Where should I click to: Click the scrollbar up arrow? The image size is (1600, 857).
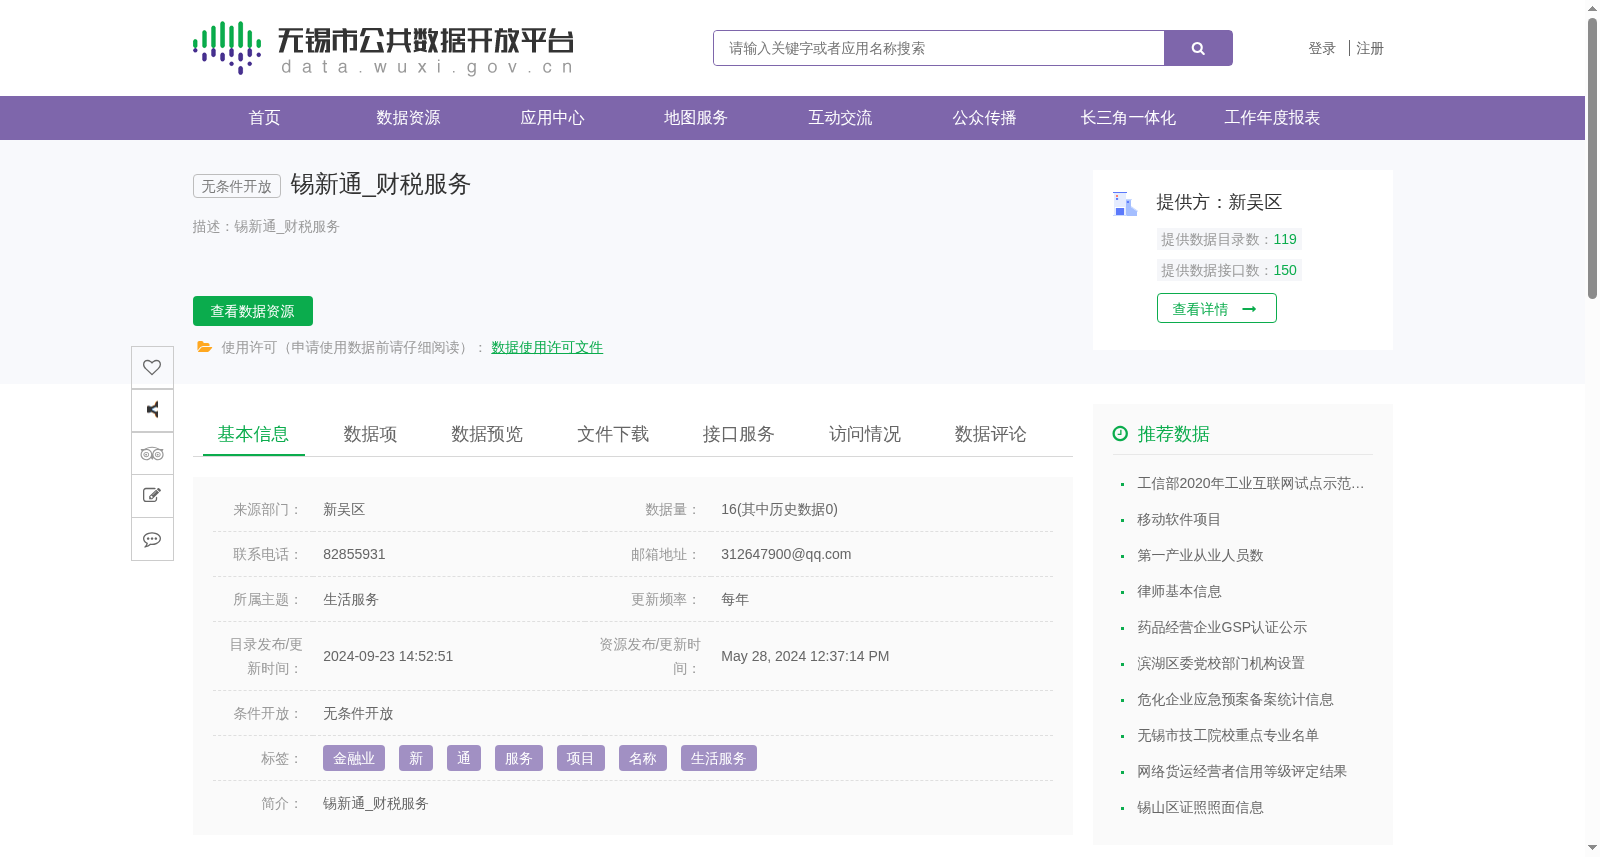tap(1592, 8)
